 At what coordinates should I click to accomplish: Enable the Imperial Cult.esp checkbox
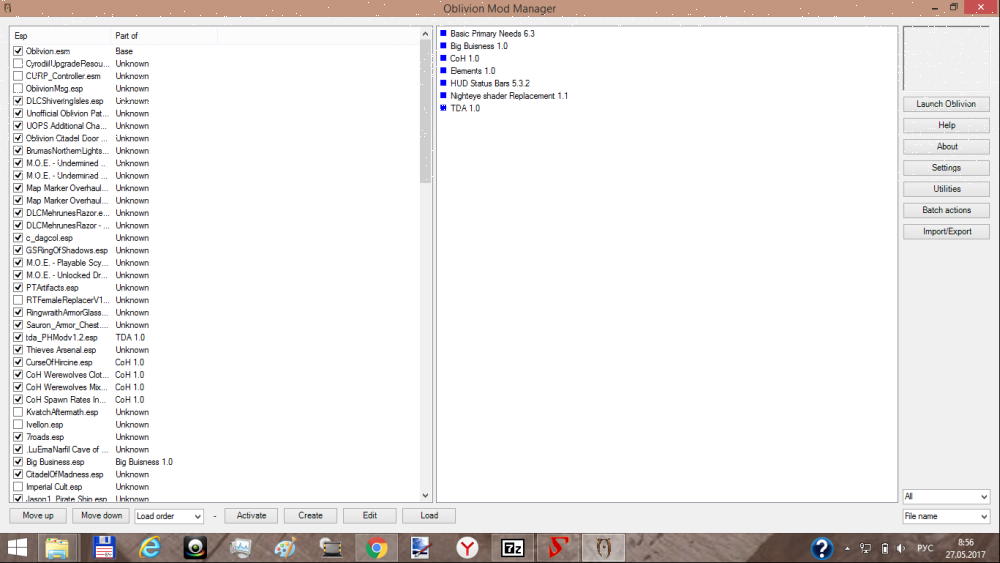[18, 486]
